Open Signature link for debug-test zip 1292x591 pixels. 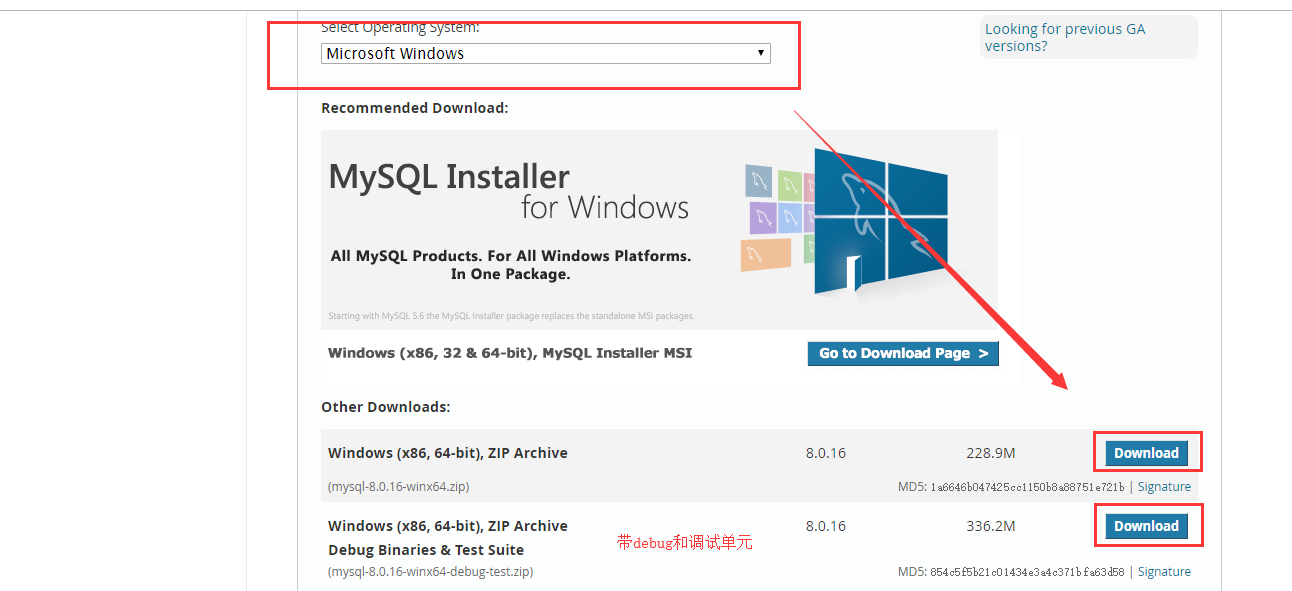(x=1164, y=572)
